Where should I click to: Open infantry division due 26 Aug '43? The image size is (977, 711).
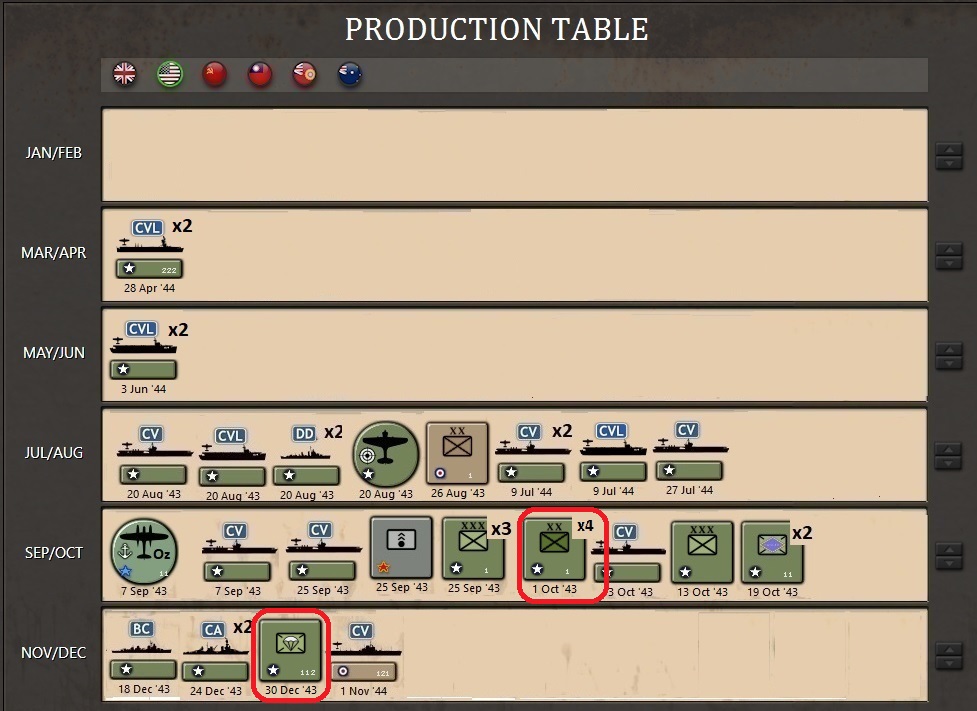pos(457,454)
